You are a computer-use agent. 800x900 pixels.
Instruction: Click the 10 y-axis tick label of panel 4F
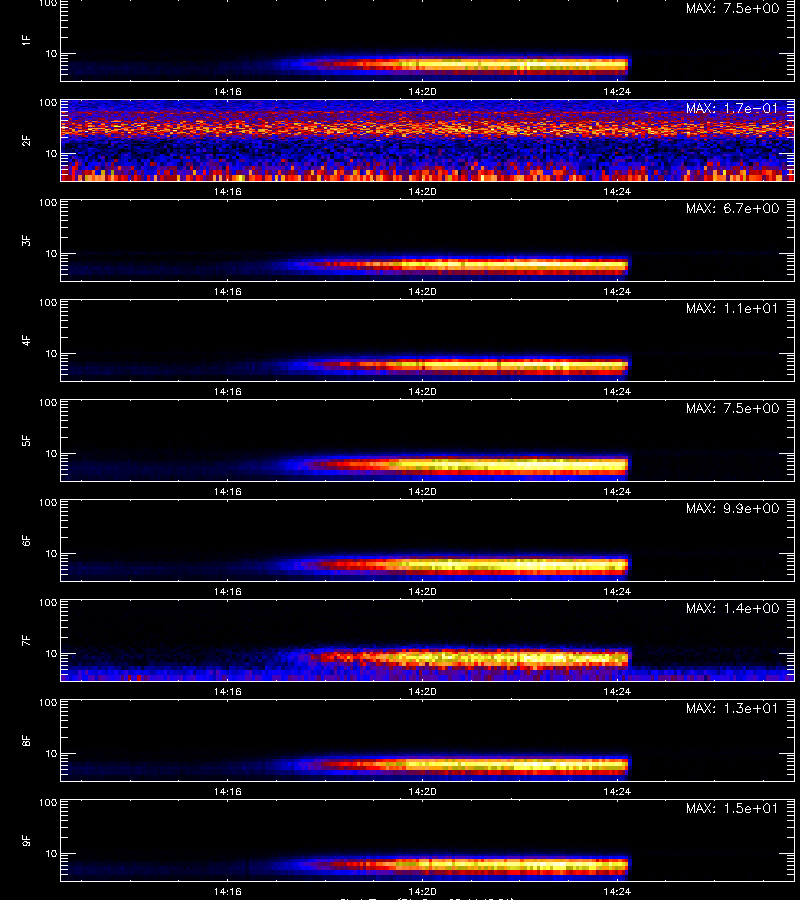coord(51,354)
